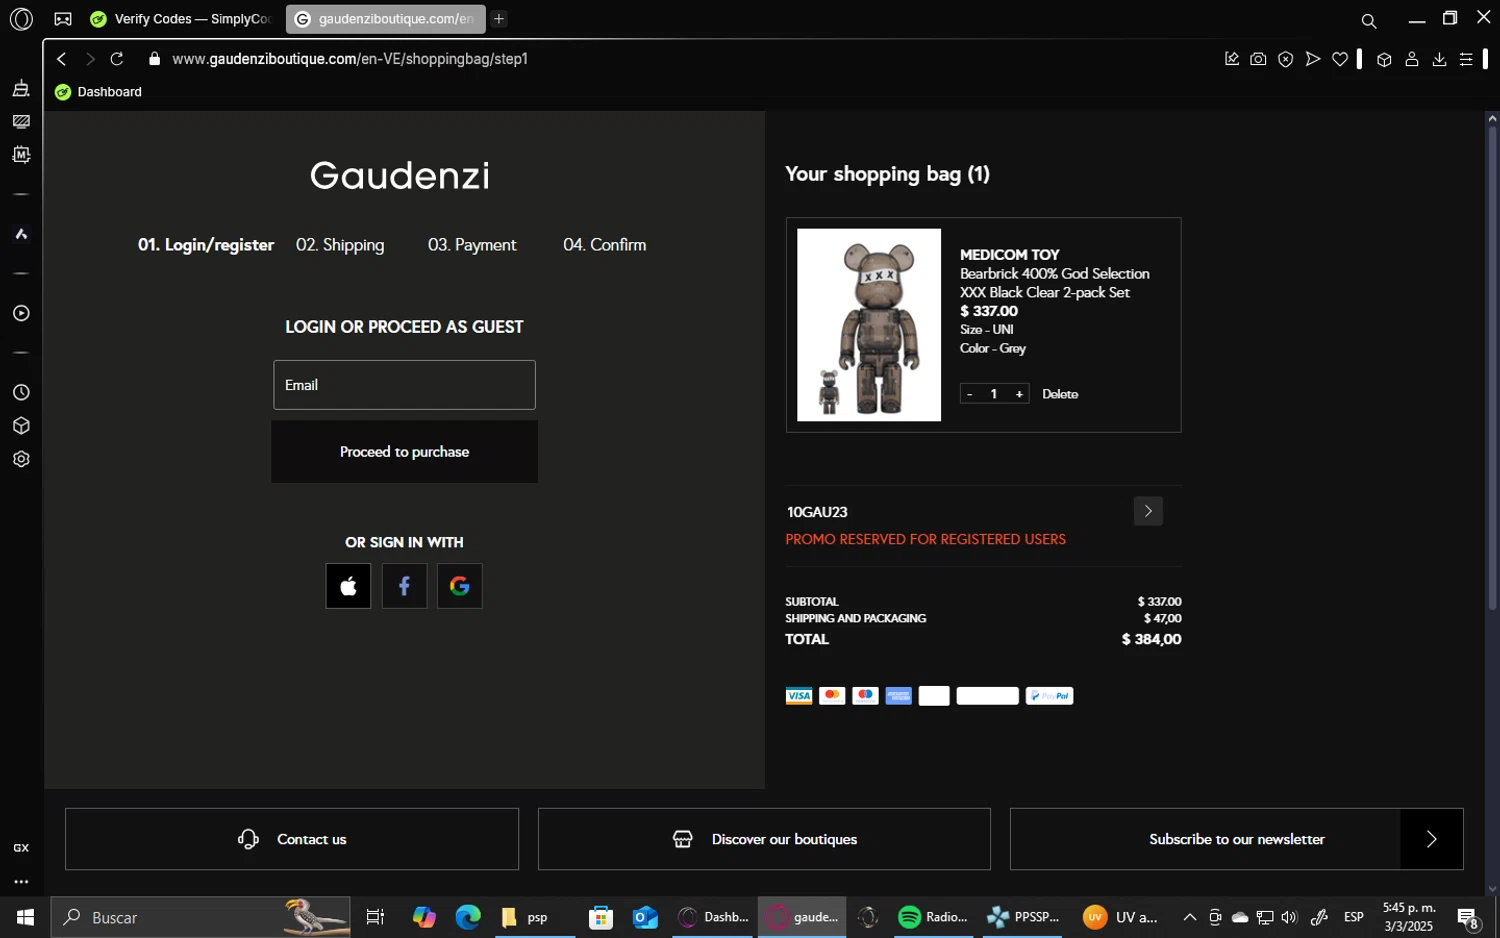1500x938 pixels.
Task: Click the Bearbrick product thumbnail
Action: coord(869,325)
